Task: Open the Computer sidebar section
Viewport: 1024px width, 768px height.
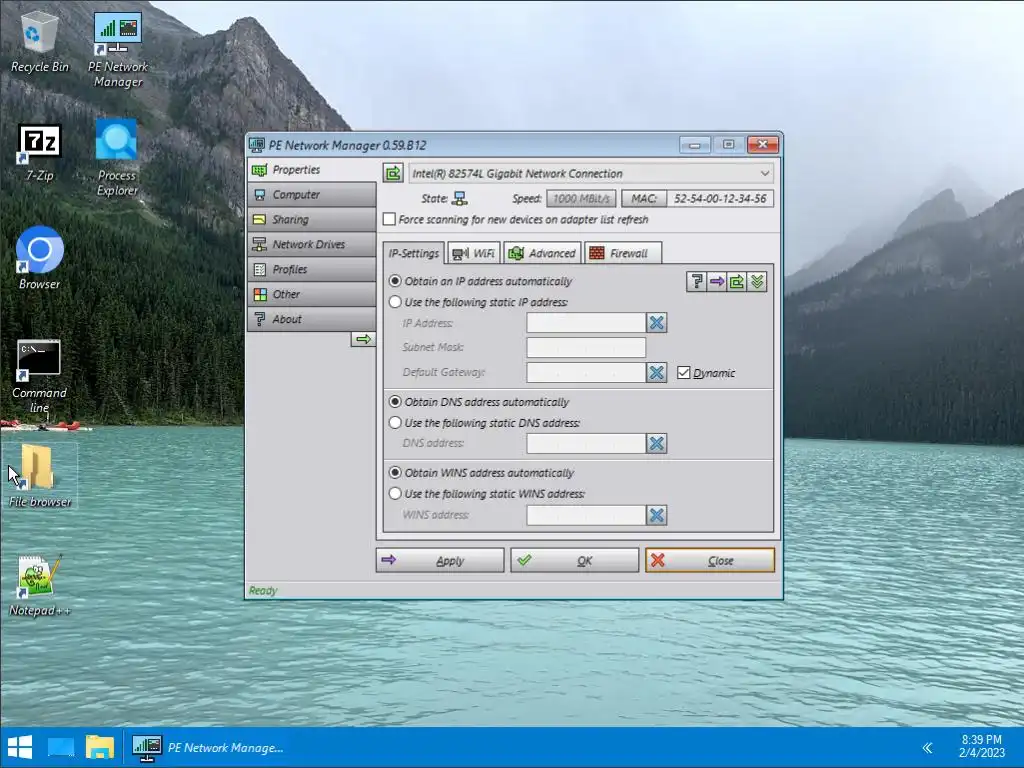Action: click(x=312, y=195)
